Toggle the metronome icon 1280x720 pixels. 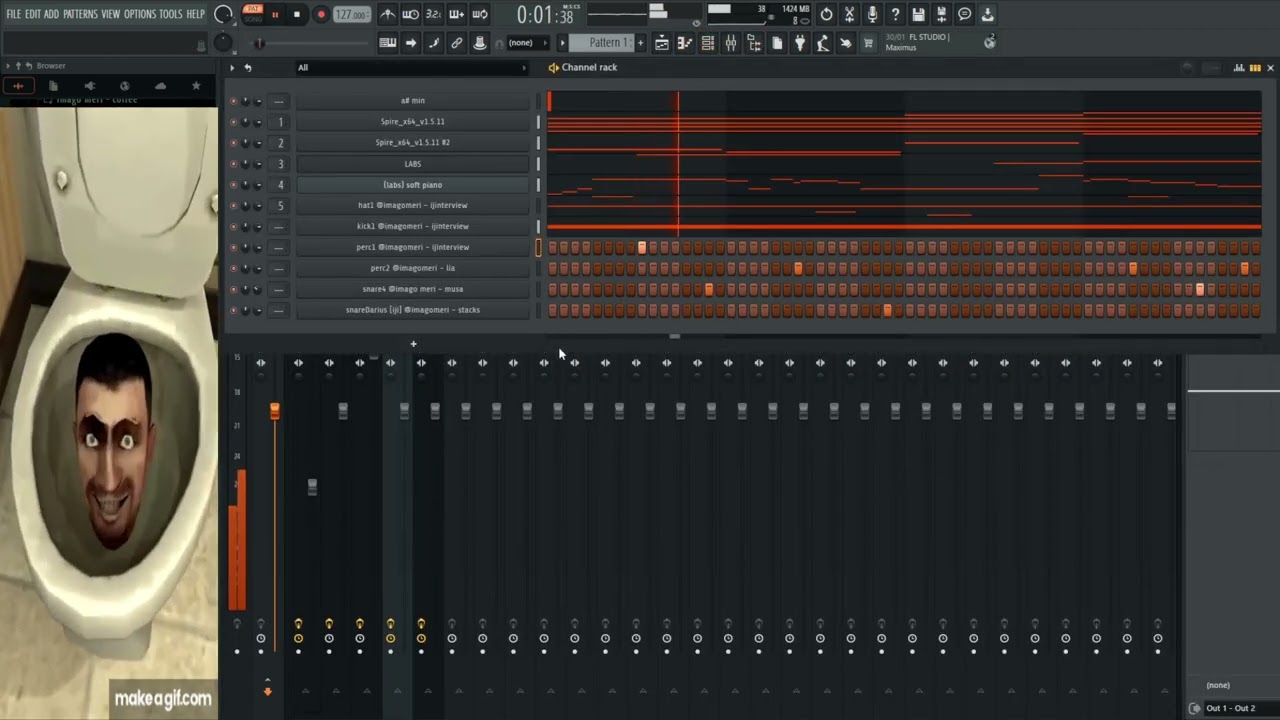(x=388, y=14)
